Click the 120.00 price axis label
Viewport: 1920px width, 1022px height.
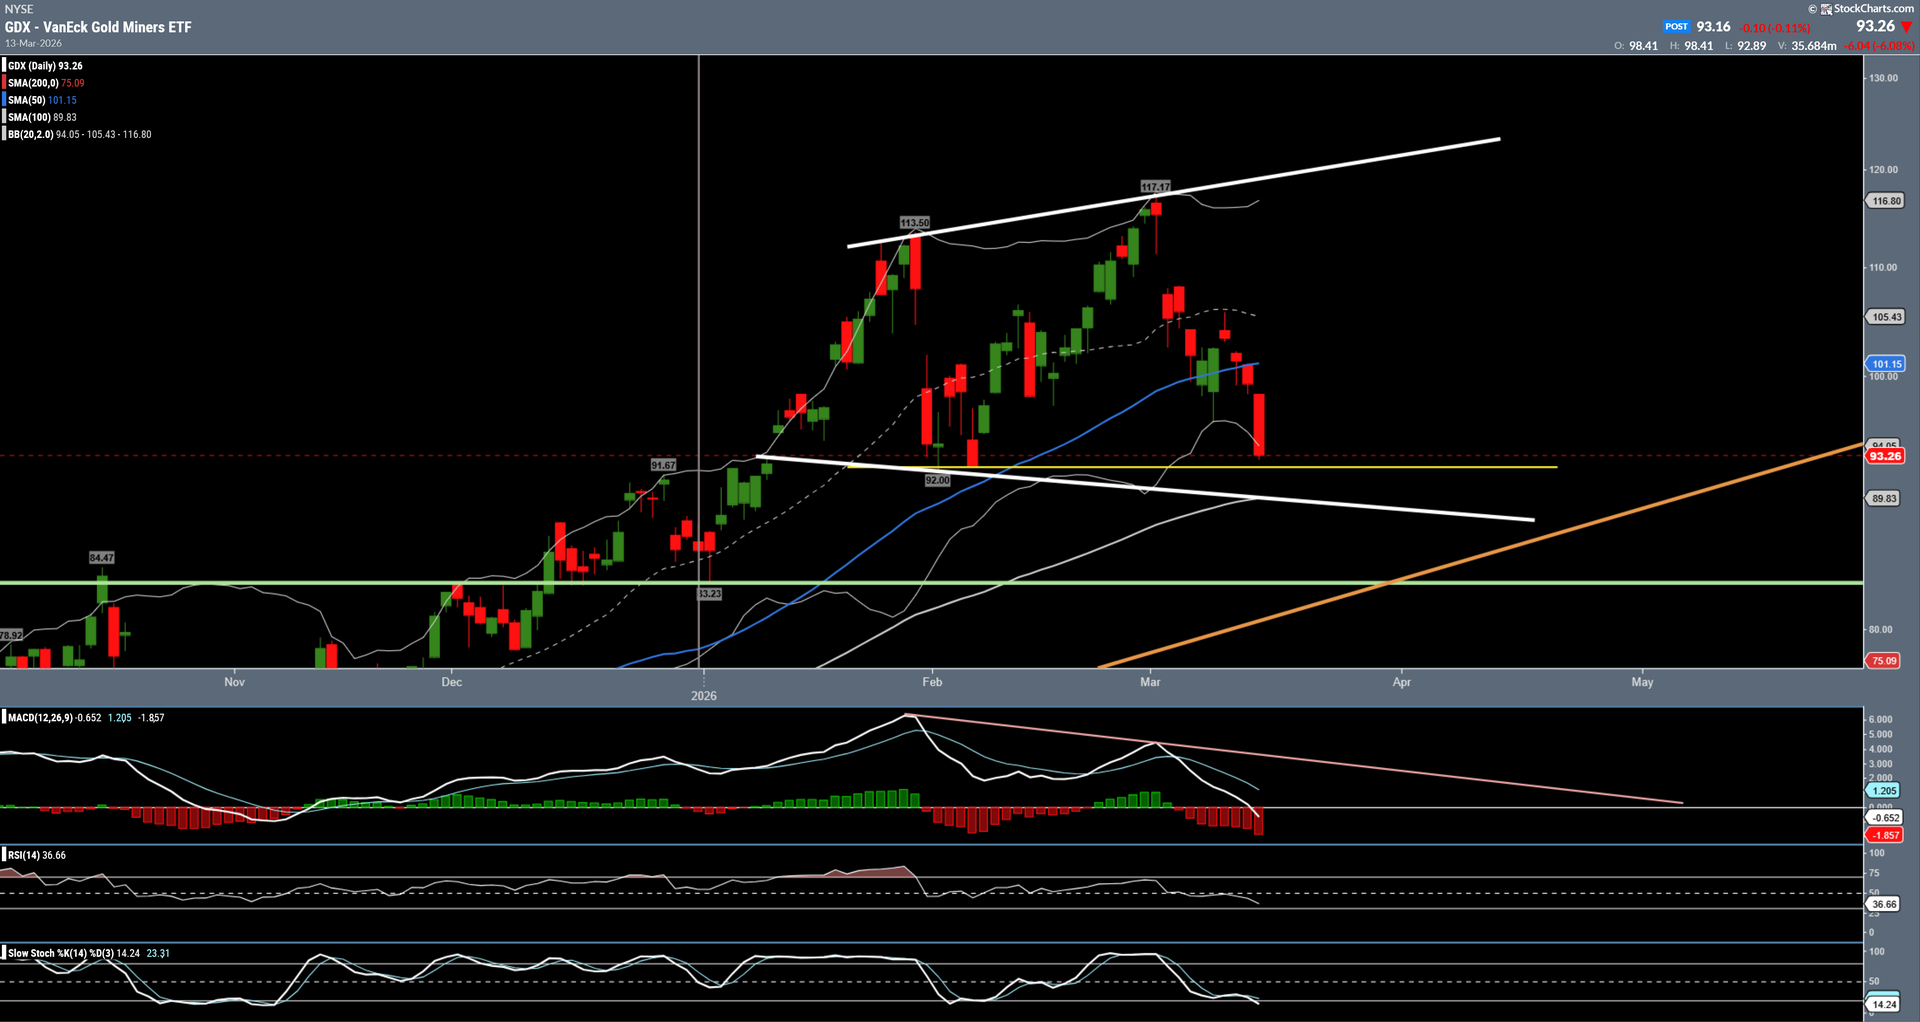(1884, 170)
